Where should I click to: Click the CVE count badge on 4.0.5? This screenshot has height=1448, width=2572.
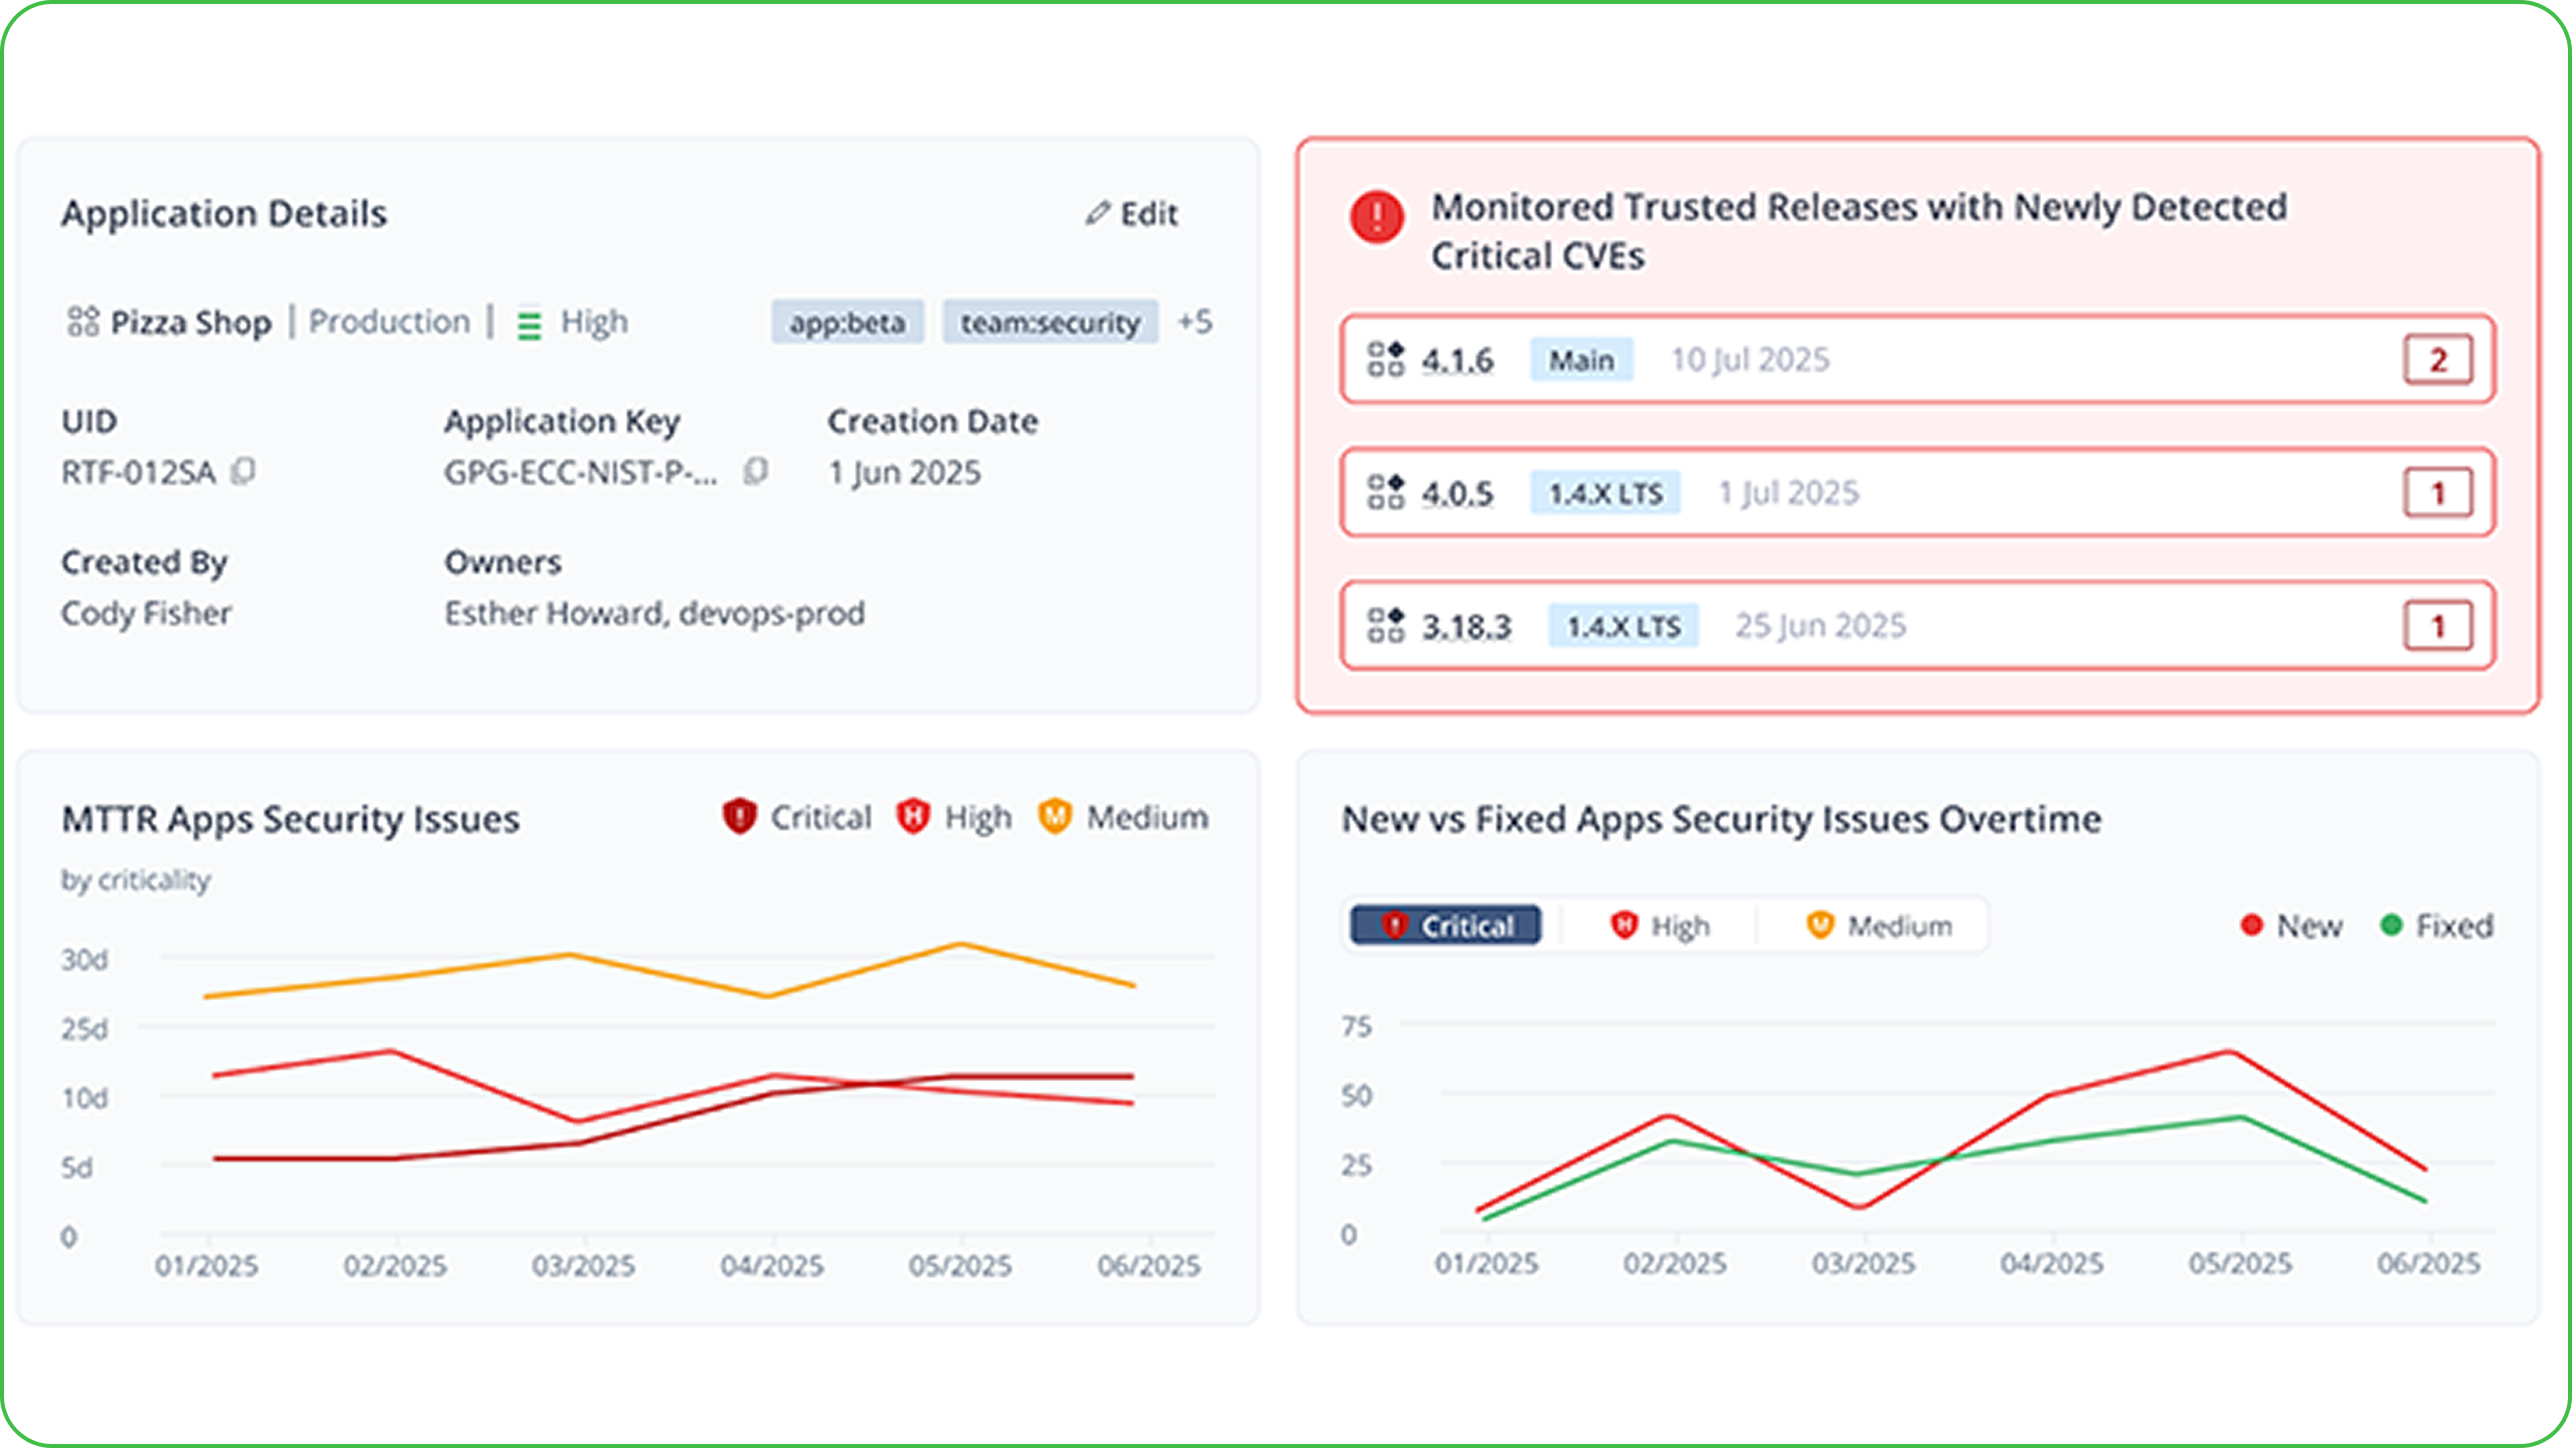point(2438,493)
